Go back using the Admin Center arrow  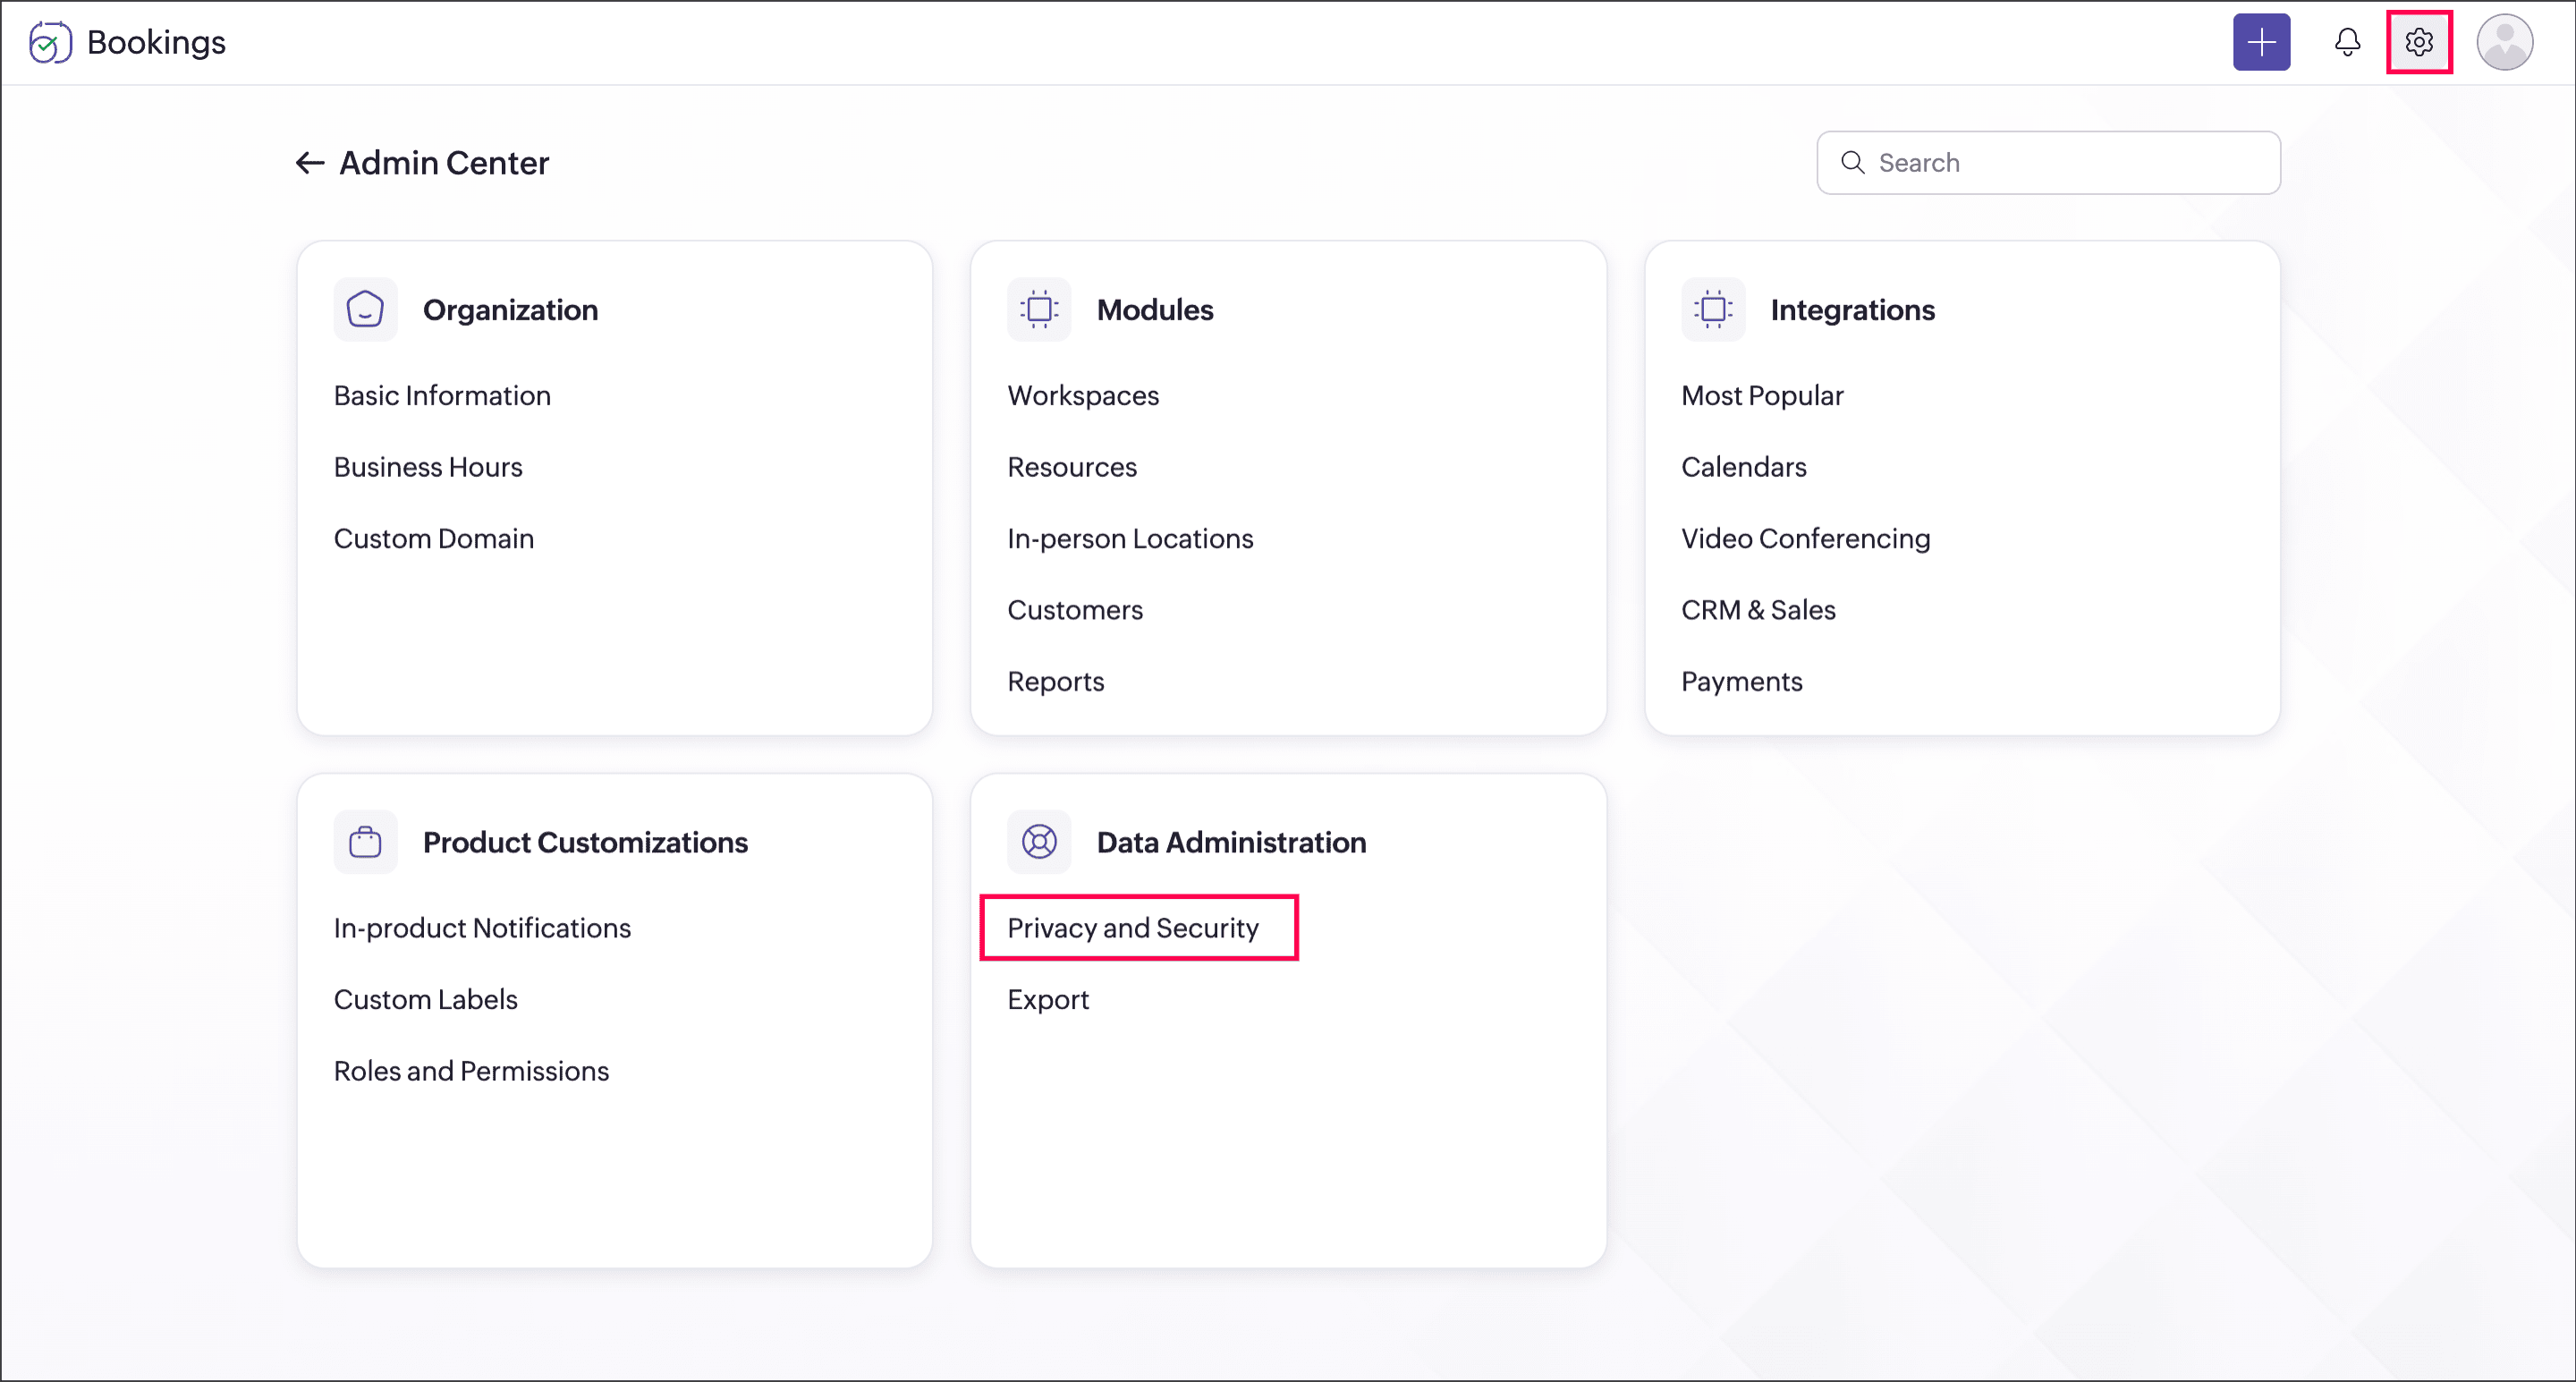point(309,163)
